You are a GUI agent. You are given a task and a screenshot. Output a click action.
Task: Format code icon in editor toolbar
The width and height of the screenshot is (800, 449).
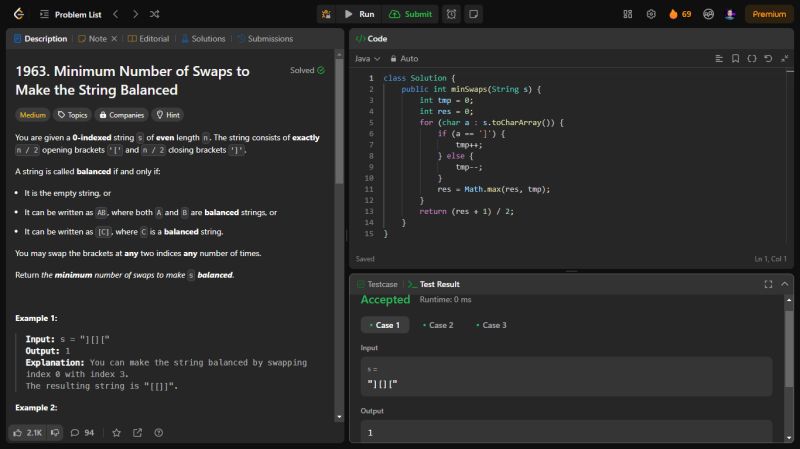click(719, 59)
